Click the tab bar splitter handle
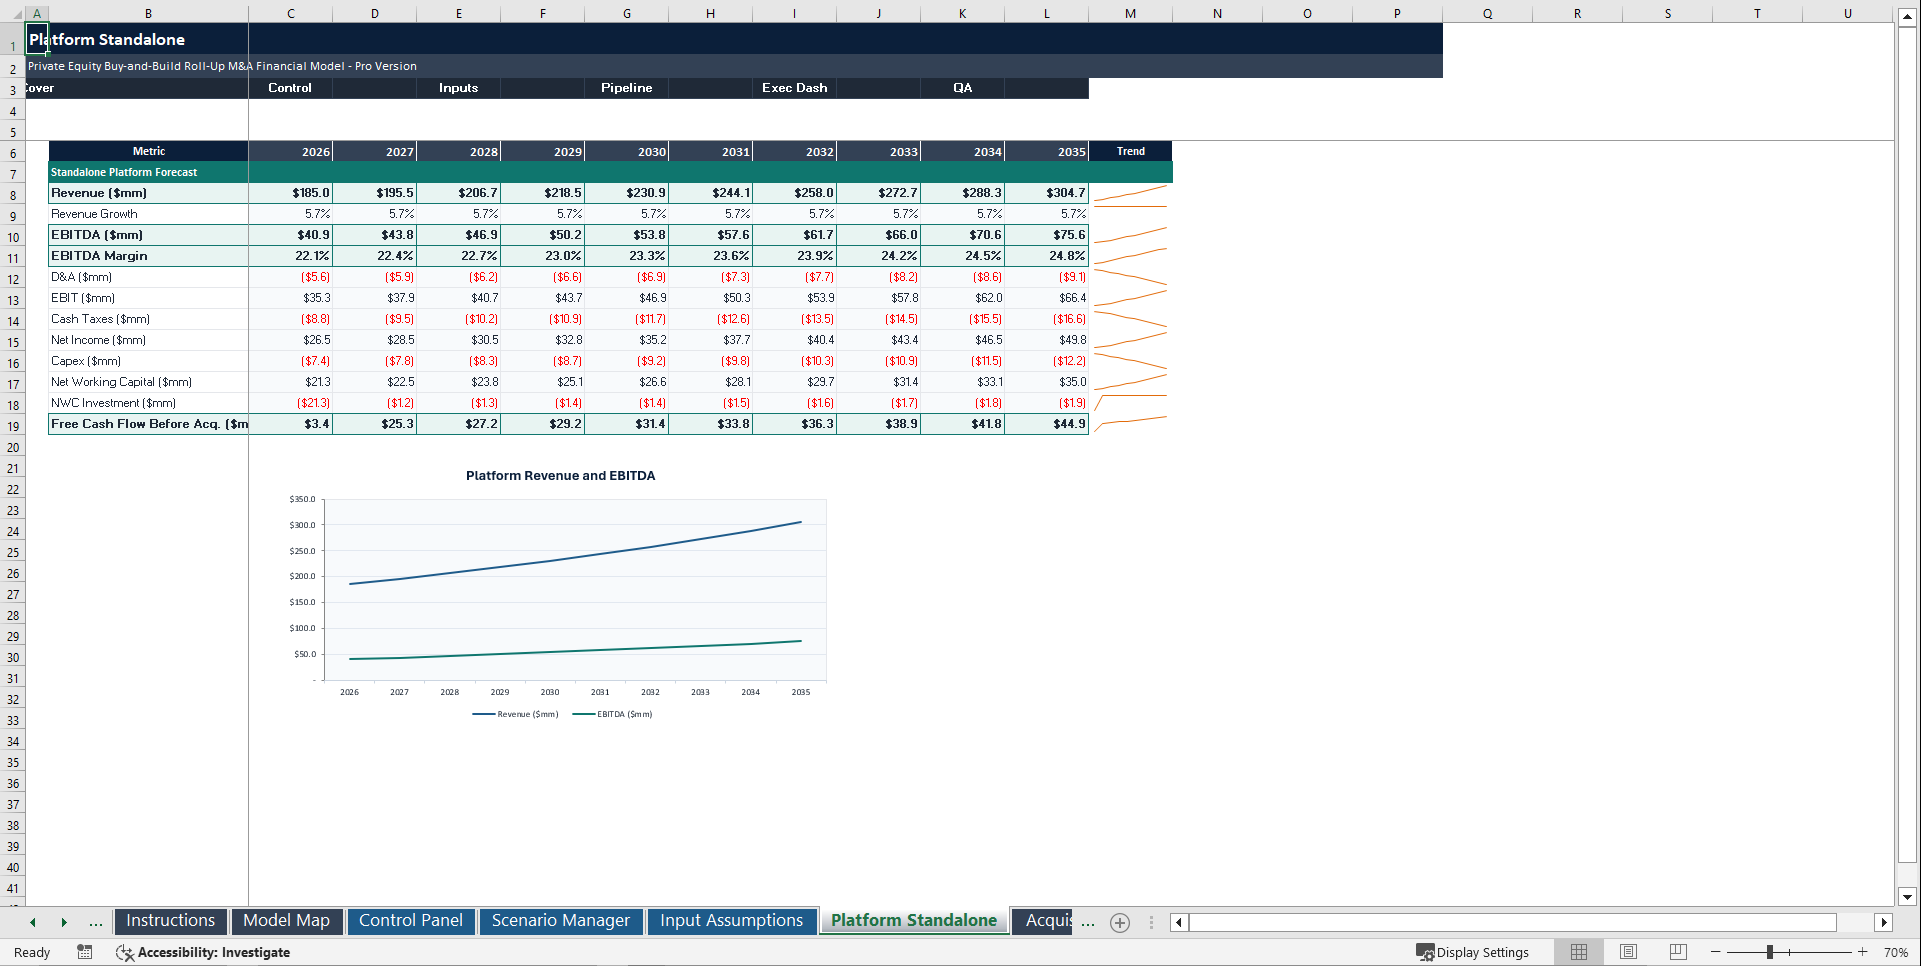 pos(1151,923)
